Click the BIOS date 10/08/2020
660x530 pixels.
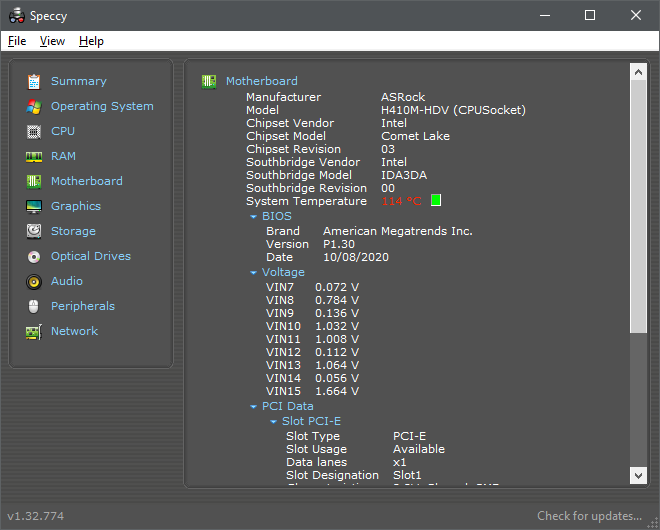click(356, 257)
